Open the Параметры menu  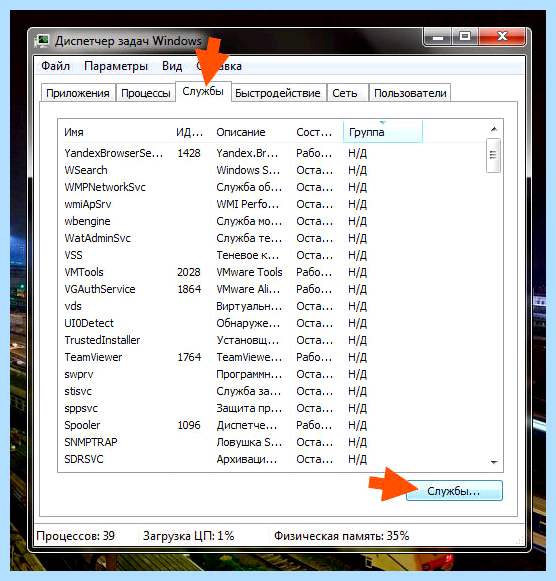116,66
